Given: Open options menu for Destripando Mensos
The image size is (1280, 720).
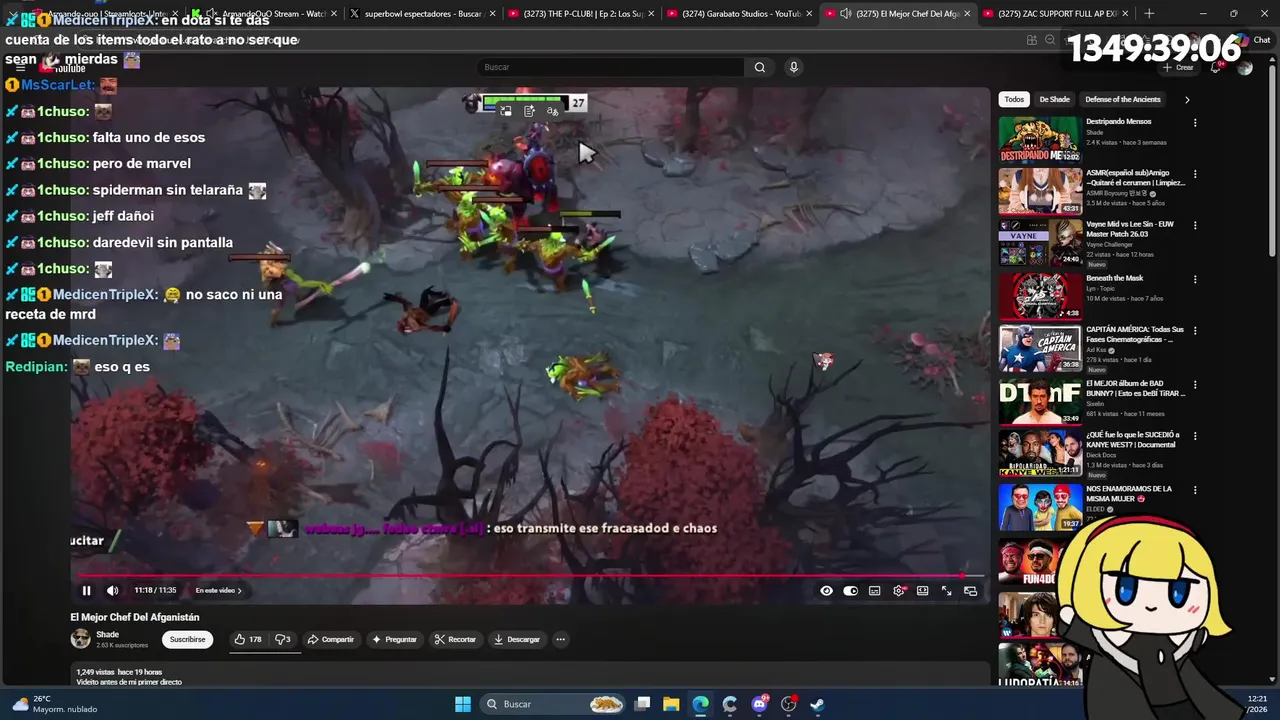Looking at the screenshot, I should (1195, 123).
